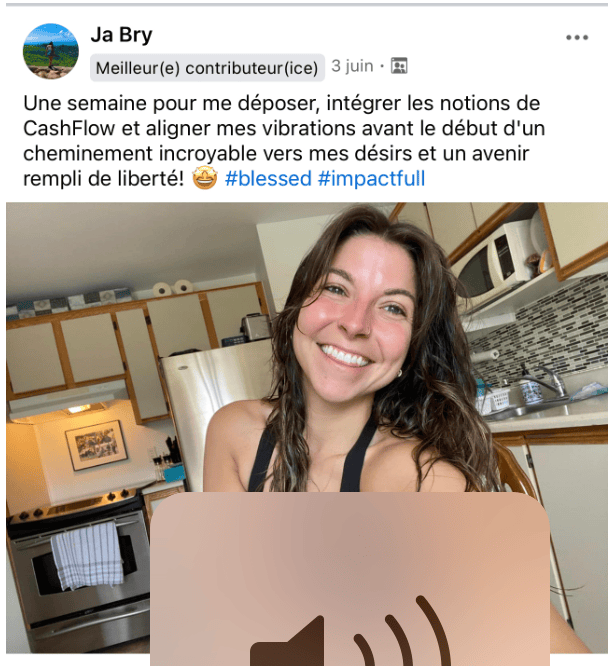Click the framed picture above the stove
Screen dimensions: 612x666
point(96,445)
